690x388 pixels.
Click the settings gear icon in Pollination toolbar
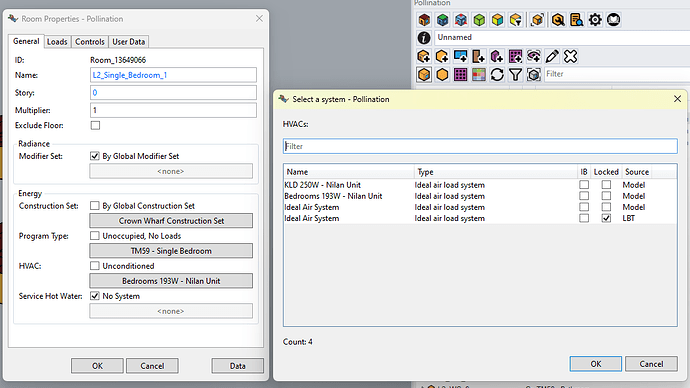click(x=595, y=20)
